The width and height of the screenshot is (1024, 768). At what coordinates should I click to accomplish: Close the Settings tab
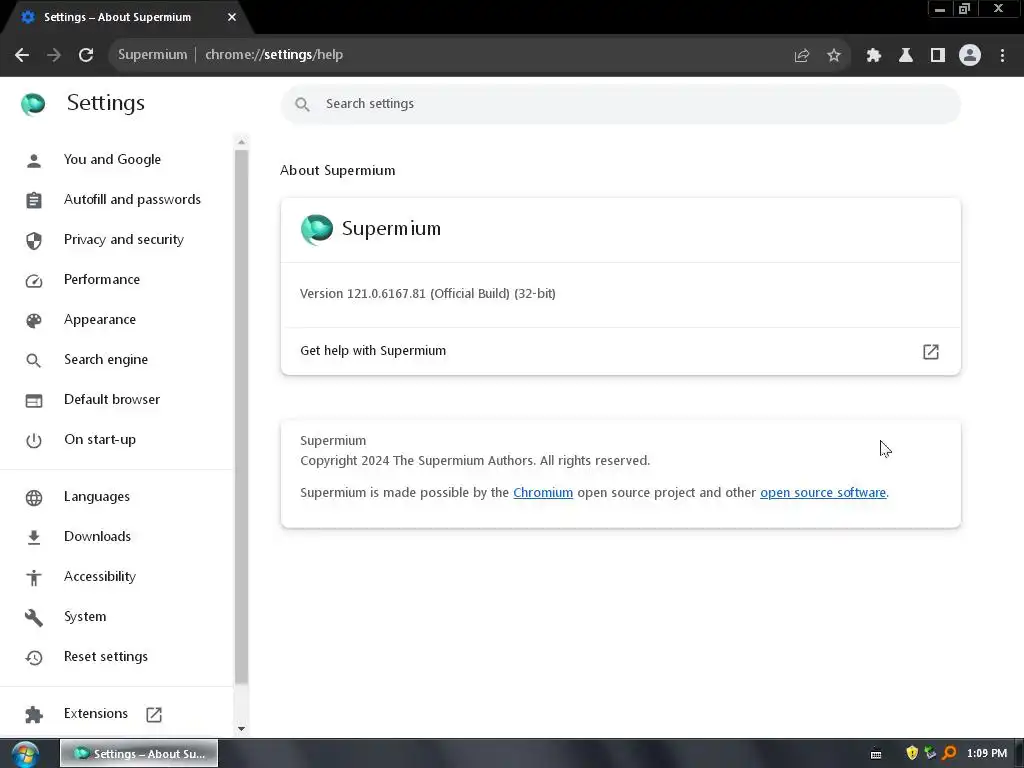click(232, 18)
